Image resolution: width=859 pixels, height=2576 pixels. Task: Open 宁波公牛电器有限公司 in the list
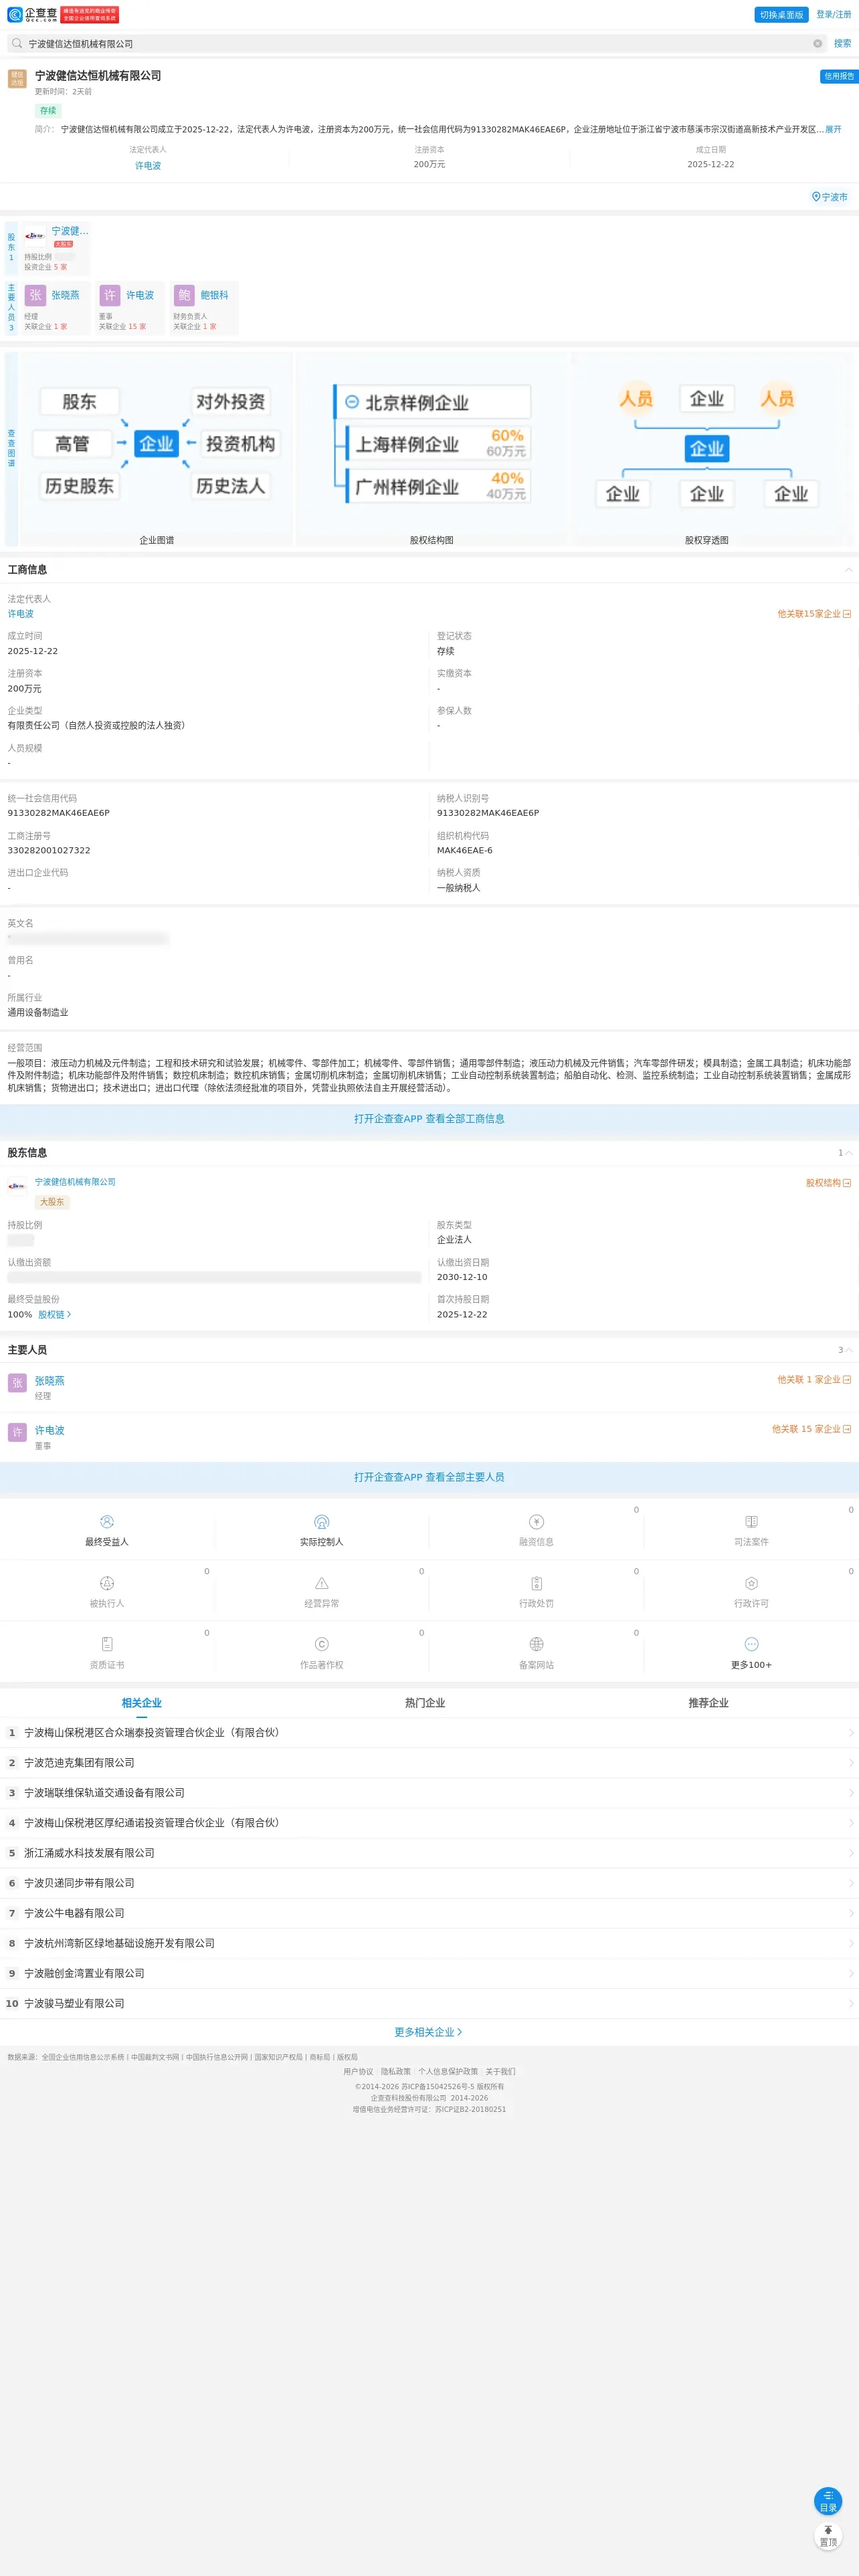[429, 1913]
